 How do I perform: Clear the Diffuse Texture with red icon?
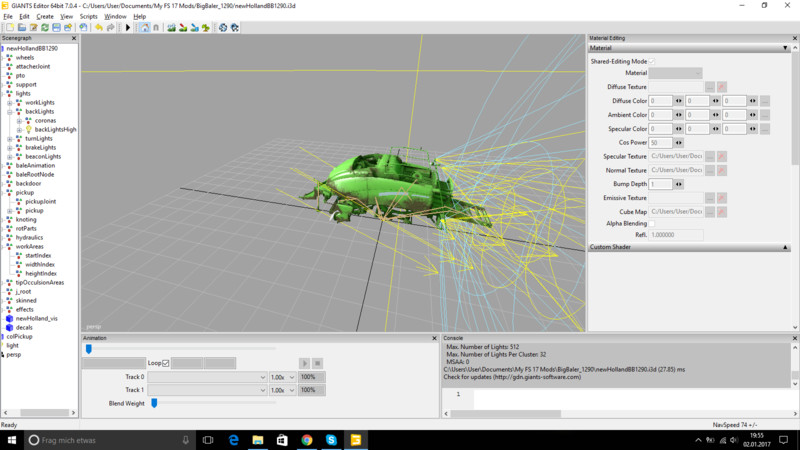click(x=722, y=87)
